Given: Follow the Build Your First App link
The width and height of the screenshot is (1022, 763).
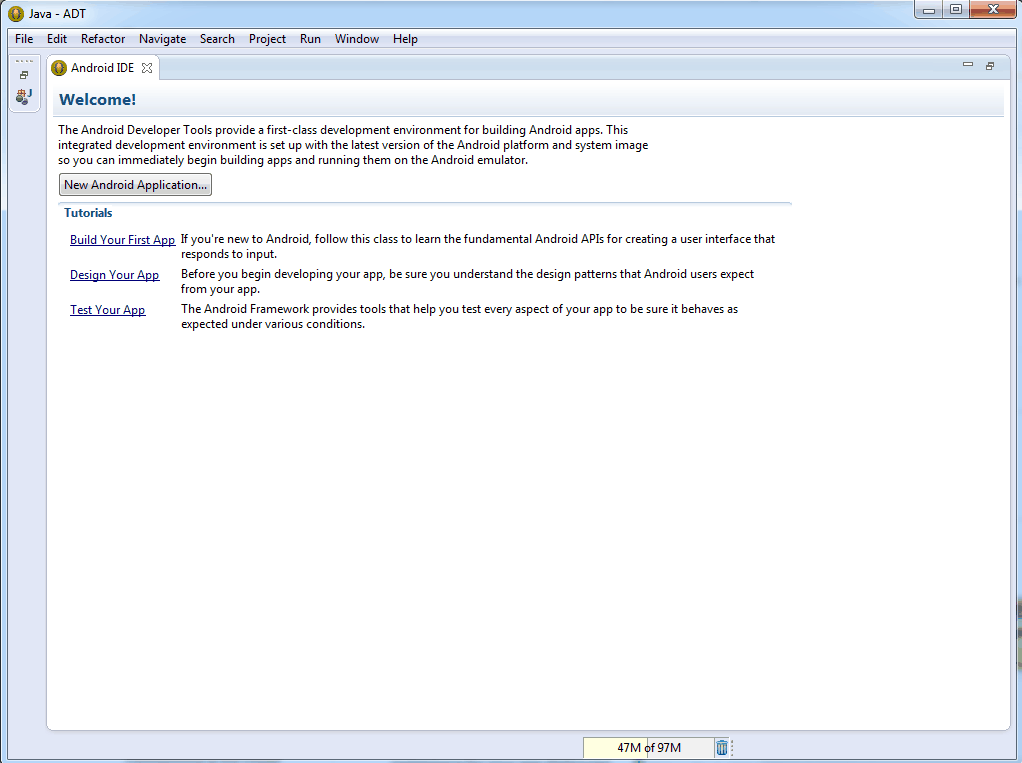Looking at the screenshot, I should [122, 240].
